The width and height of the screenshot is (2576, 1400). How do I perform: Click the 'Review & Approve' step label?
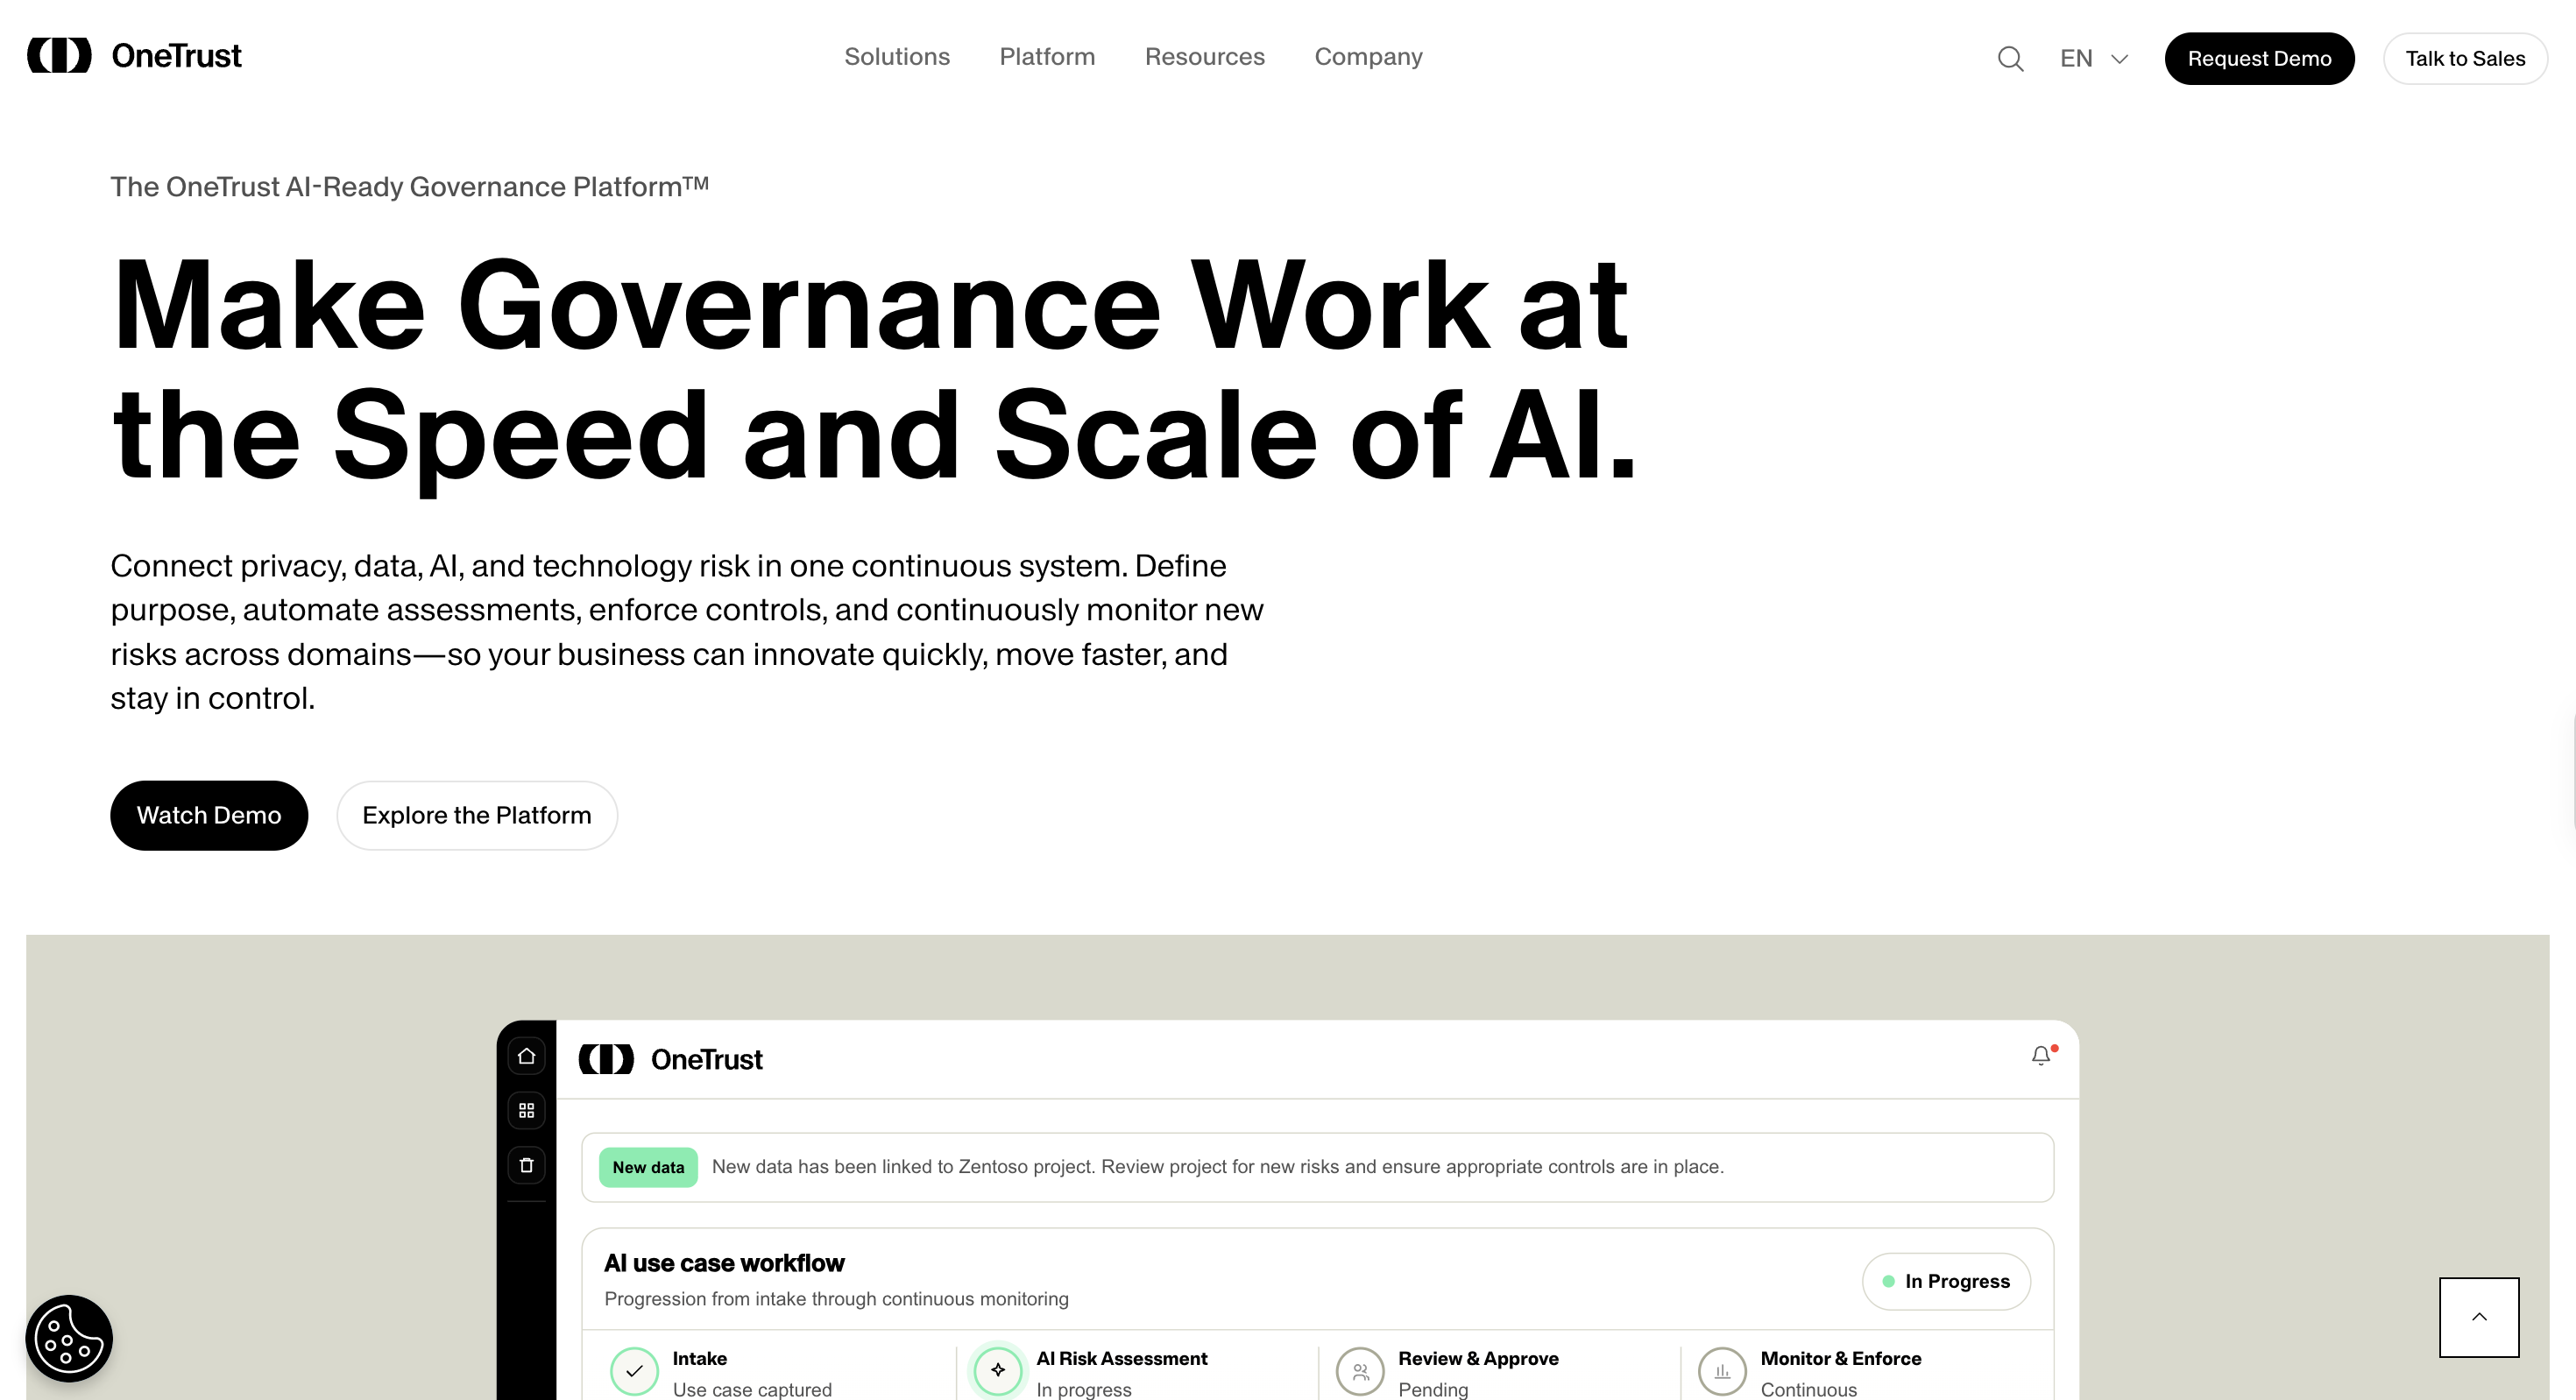click(1478, 1358)
